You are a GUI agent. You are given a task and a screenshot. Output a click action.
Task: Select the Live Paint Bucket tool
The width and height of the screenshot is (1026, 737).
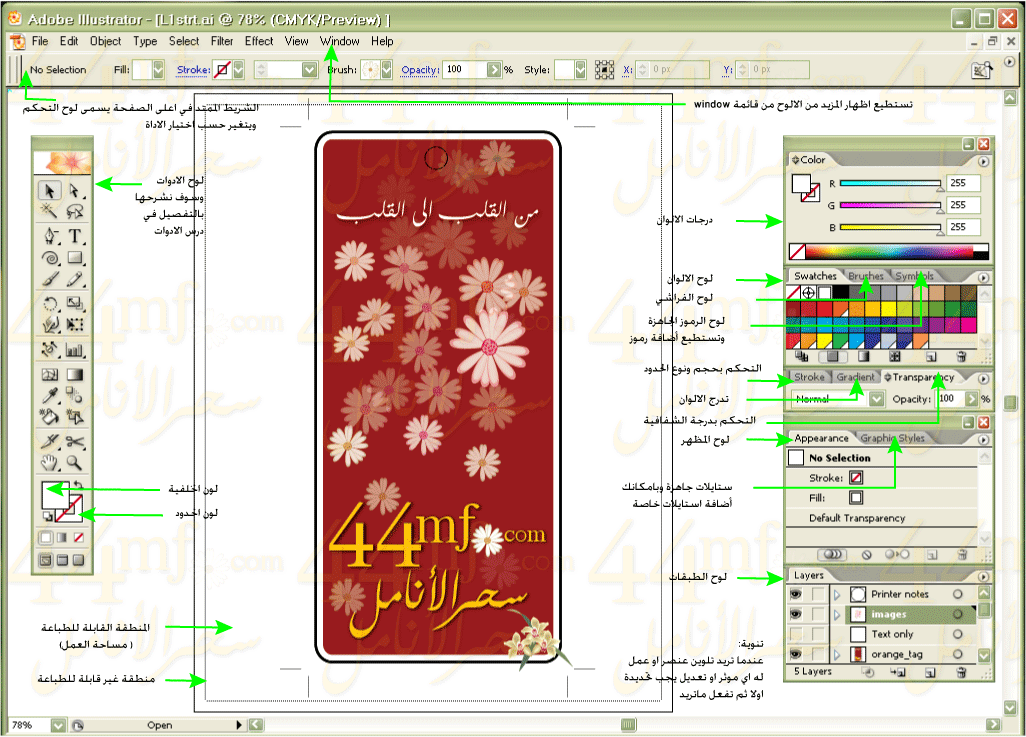(x=50, y=416)
